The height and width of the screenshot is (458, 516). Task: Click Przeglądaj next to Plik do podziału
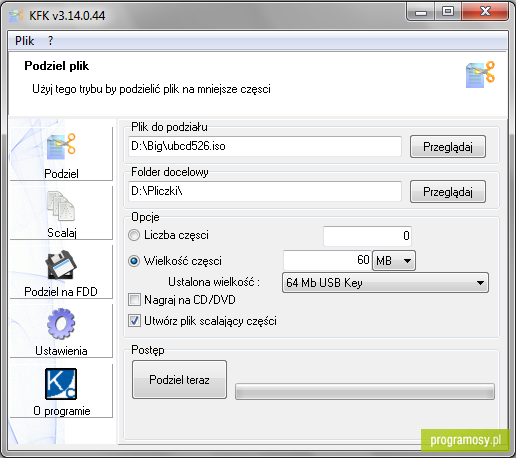click(x=448, y=147)
